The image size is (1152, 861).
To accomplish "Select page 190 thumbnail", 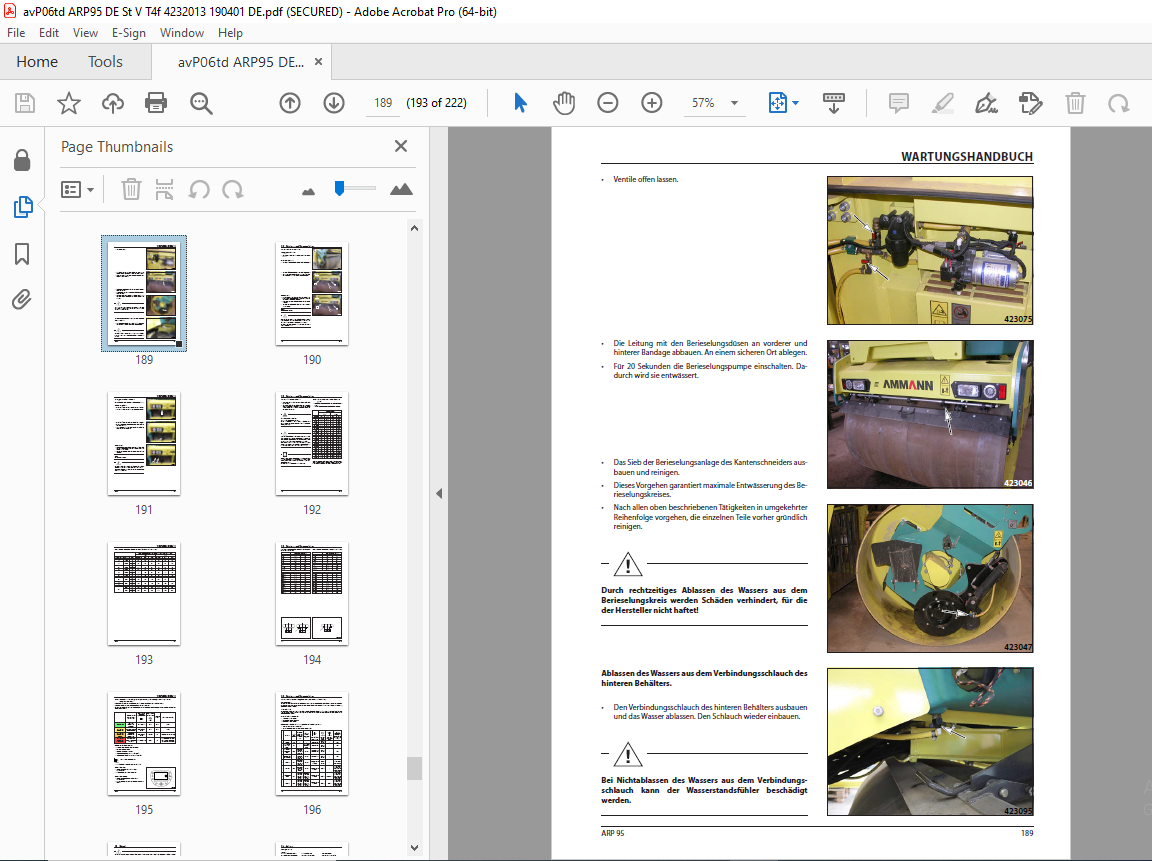I will coord(312,293).
